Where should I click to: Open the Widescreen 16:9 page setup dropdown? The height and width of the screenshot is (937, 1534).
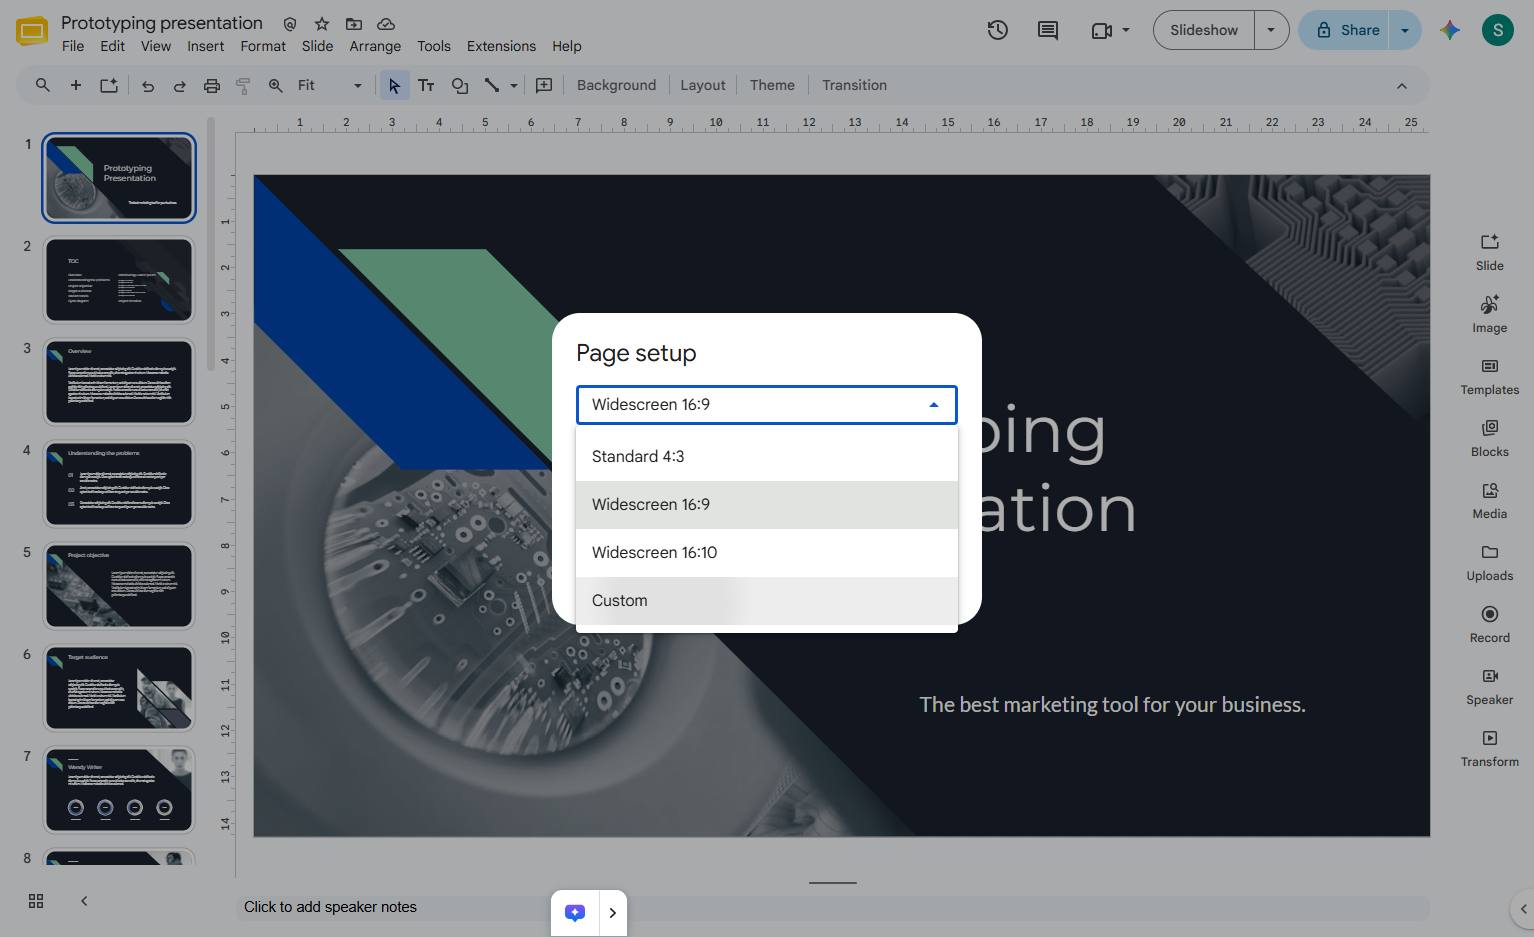coord(767,405)
